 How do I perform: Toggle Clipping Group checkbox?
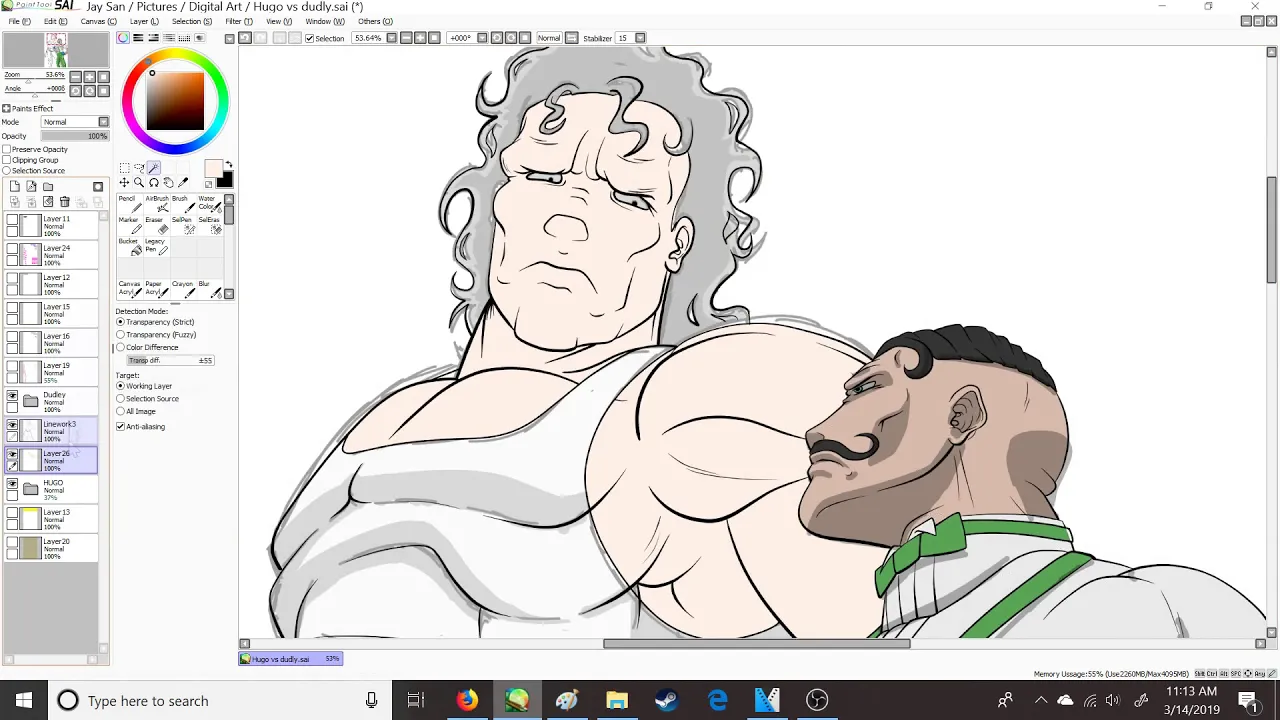[x=7, y=160]
